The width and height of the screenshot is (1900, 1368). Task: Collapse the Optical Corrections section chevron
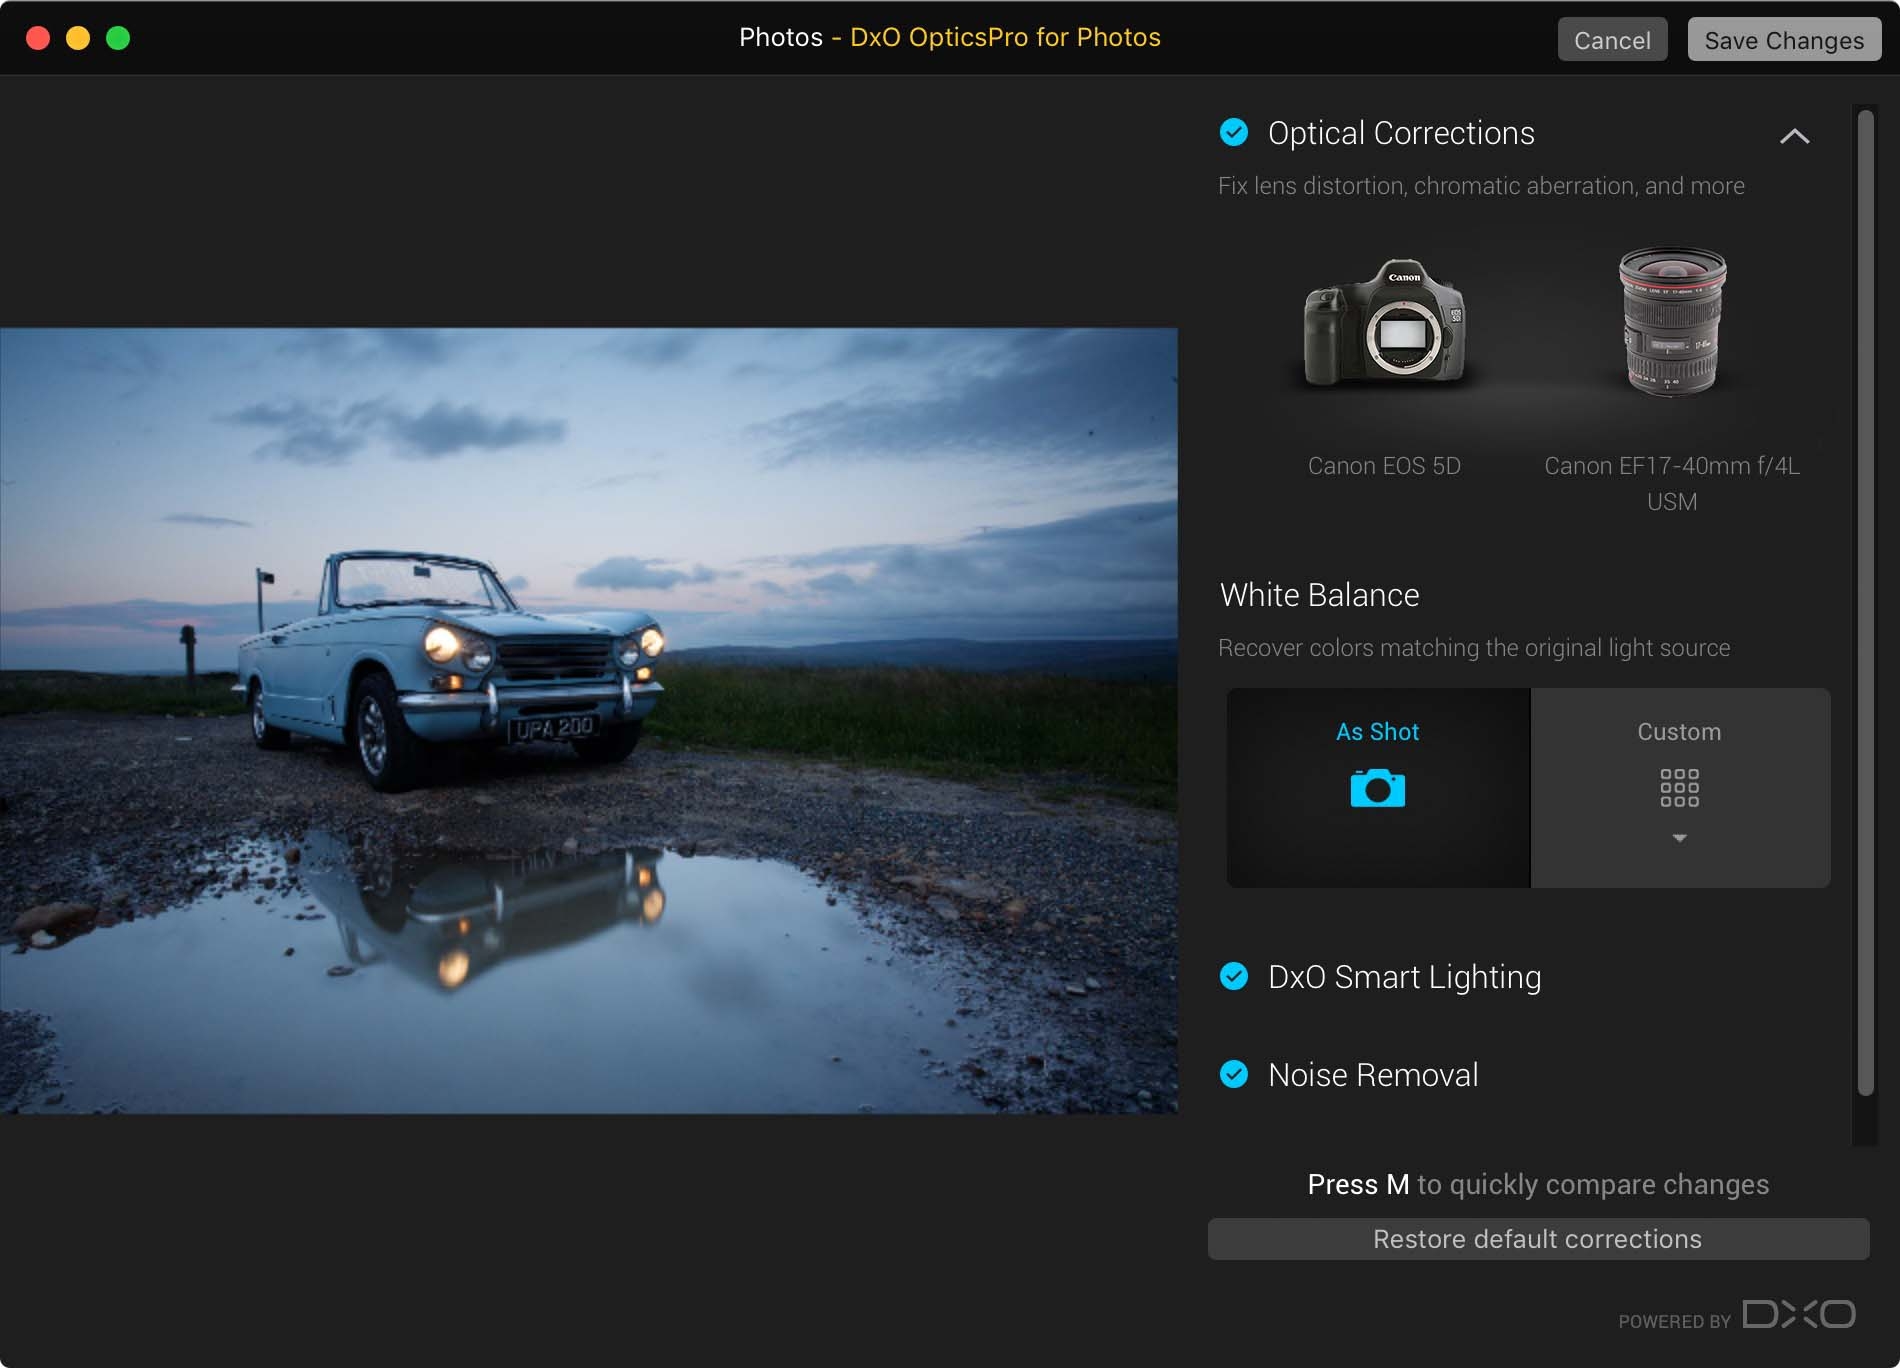tap(1794, 136)
